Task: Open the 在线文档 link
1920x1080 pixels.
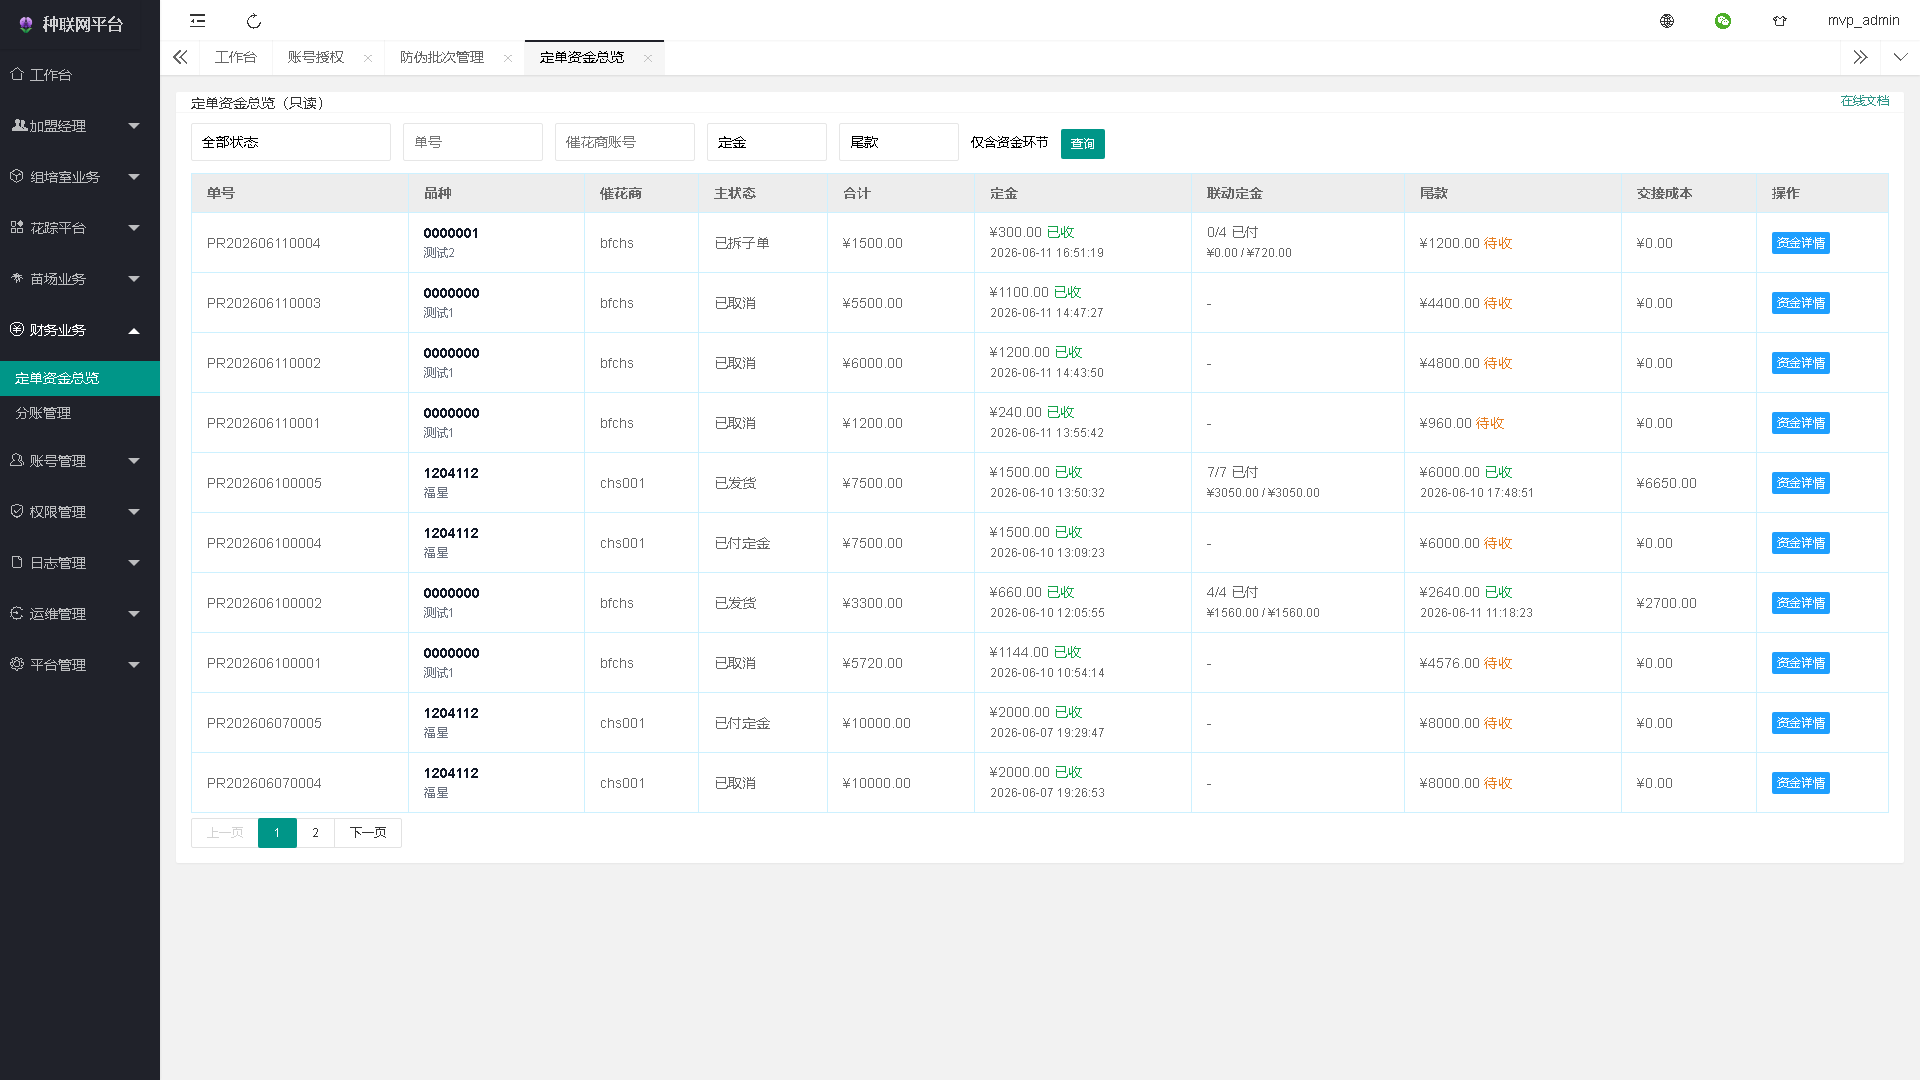Action: [1865, 101]
